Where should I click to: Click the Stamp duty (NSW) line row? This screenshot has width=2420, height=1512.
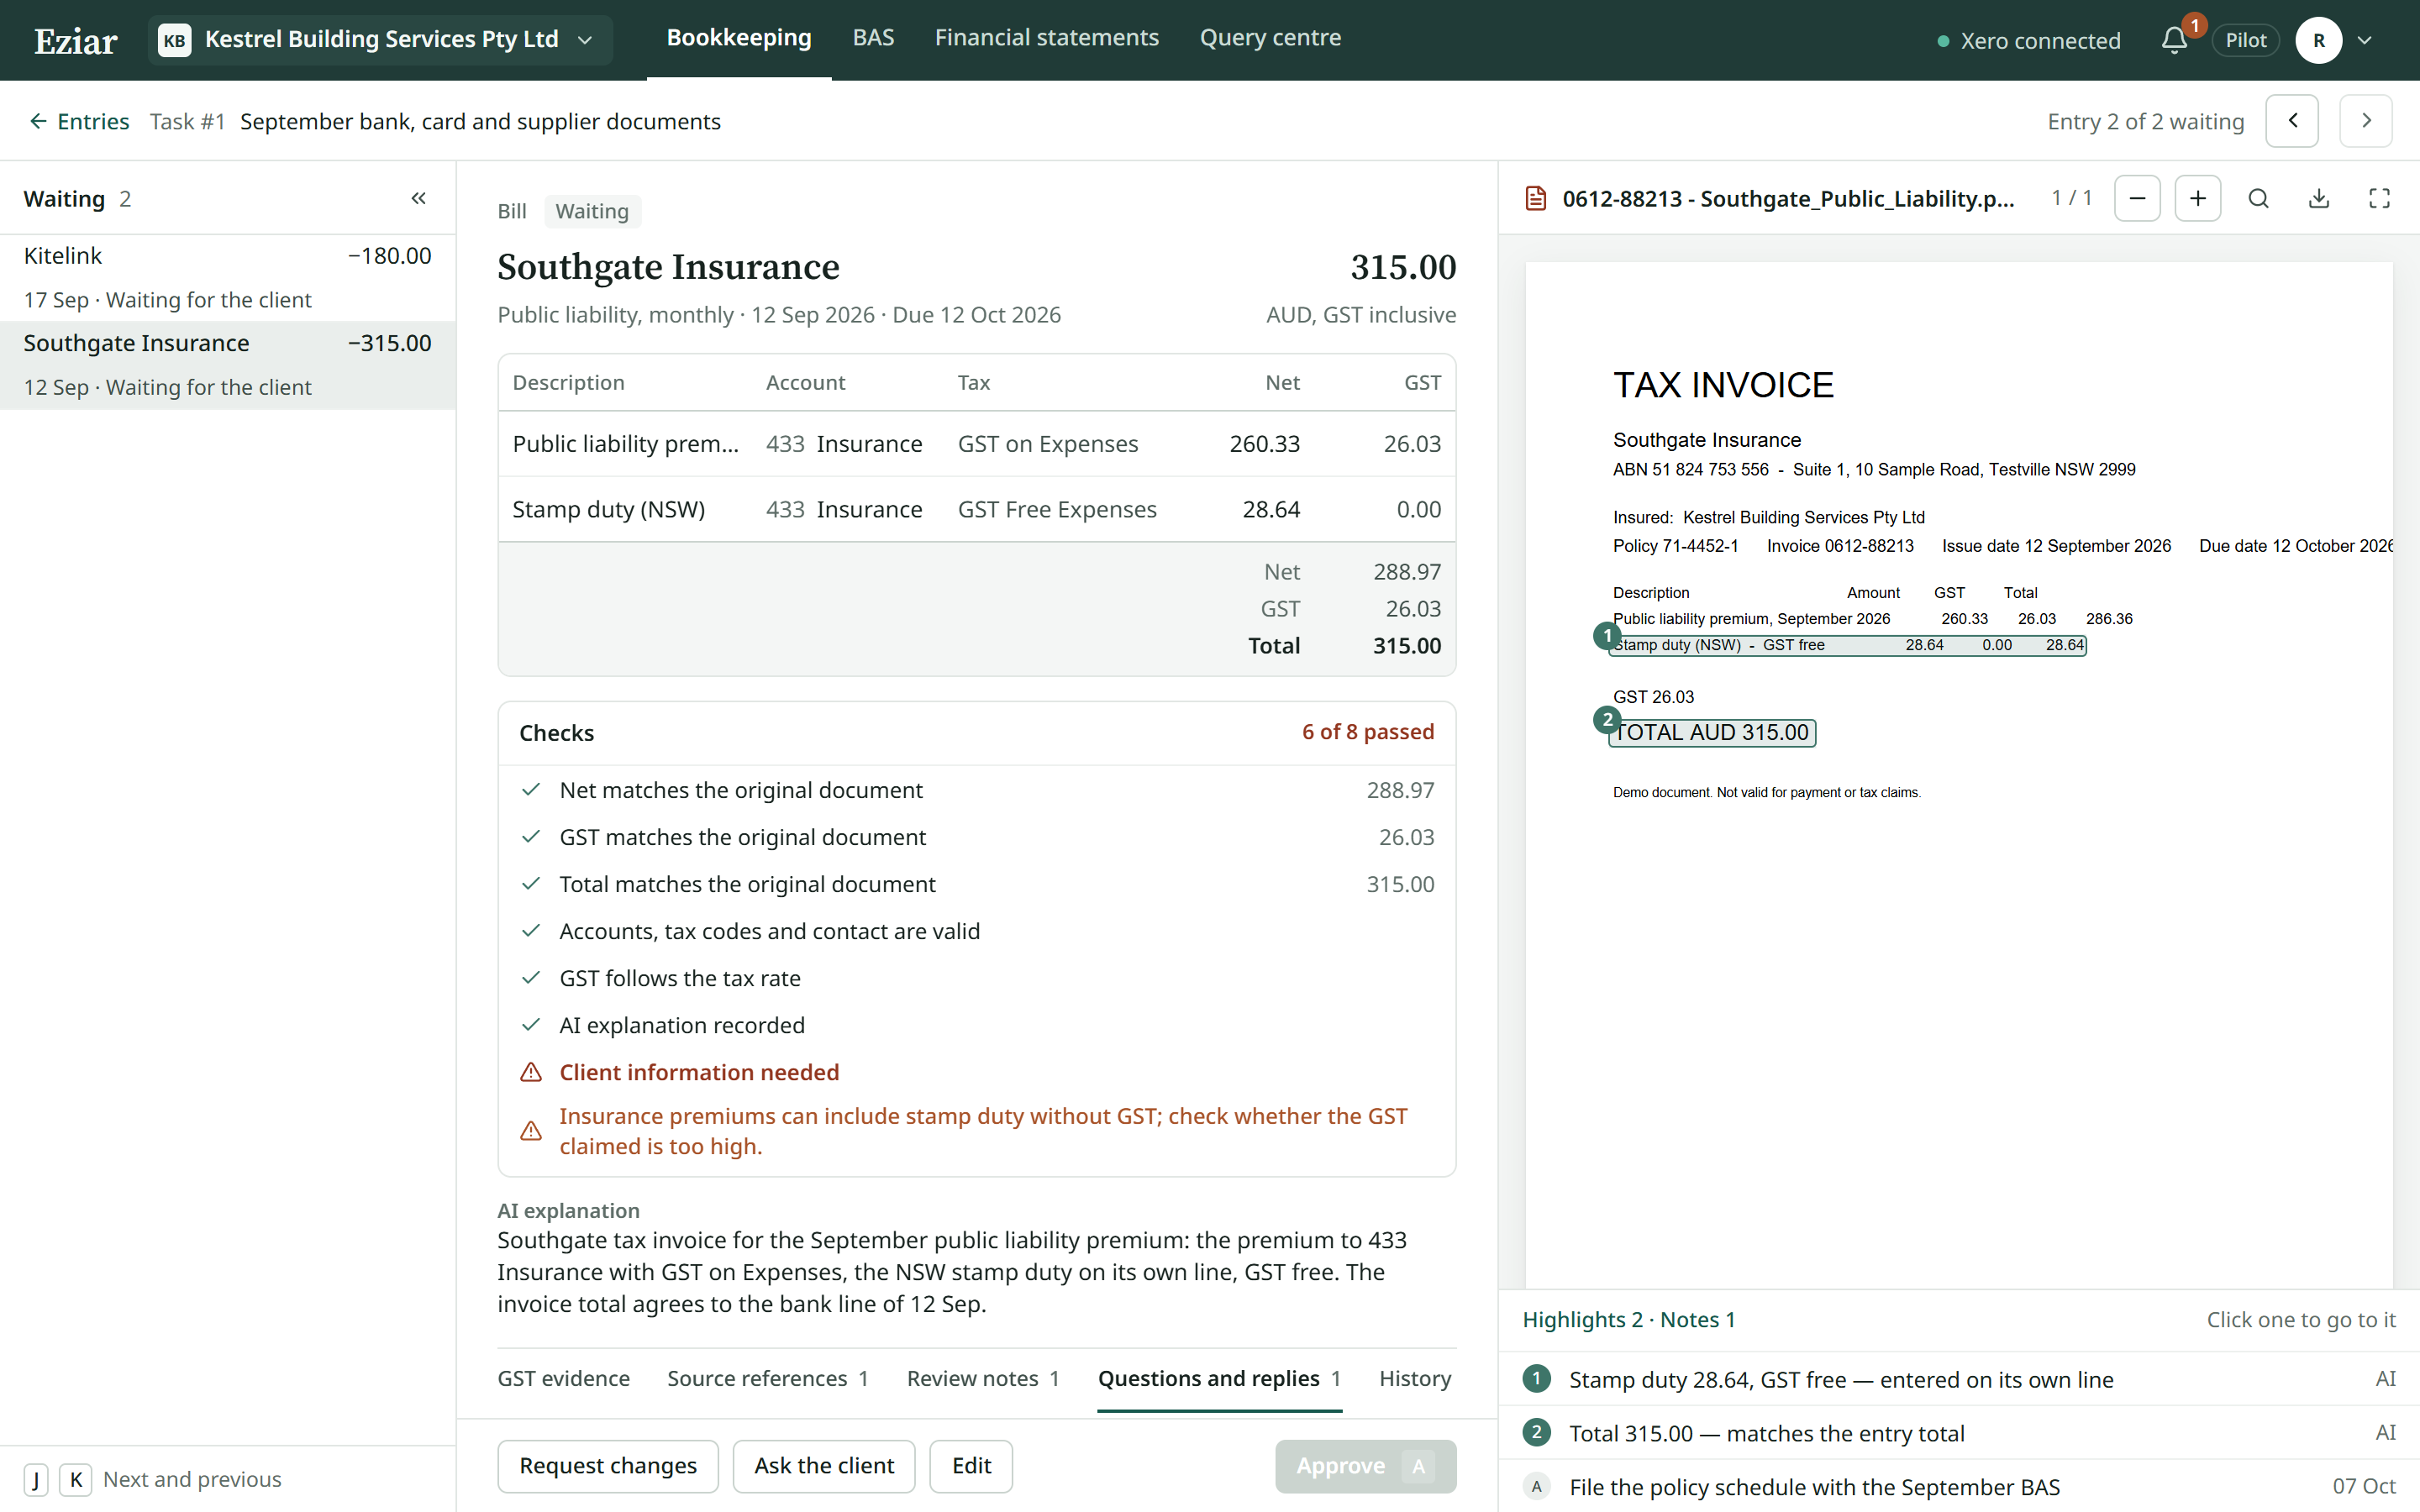coord(976,509)
